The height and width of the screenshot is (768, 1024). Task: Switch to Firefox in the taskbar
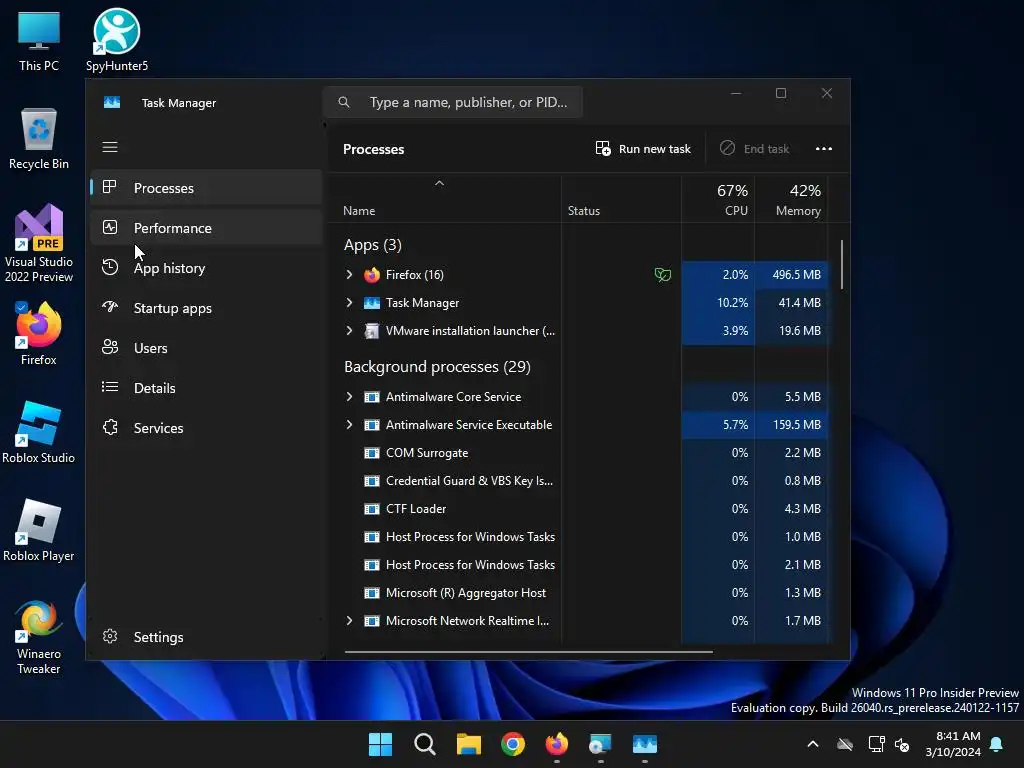556,744
